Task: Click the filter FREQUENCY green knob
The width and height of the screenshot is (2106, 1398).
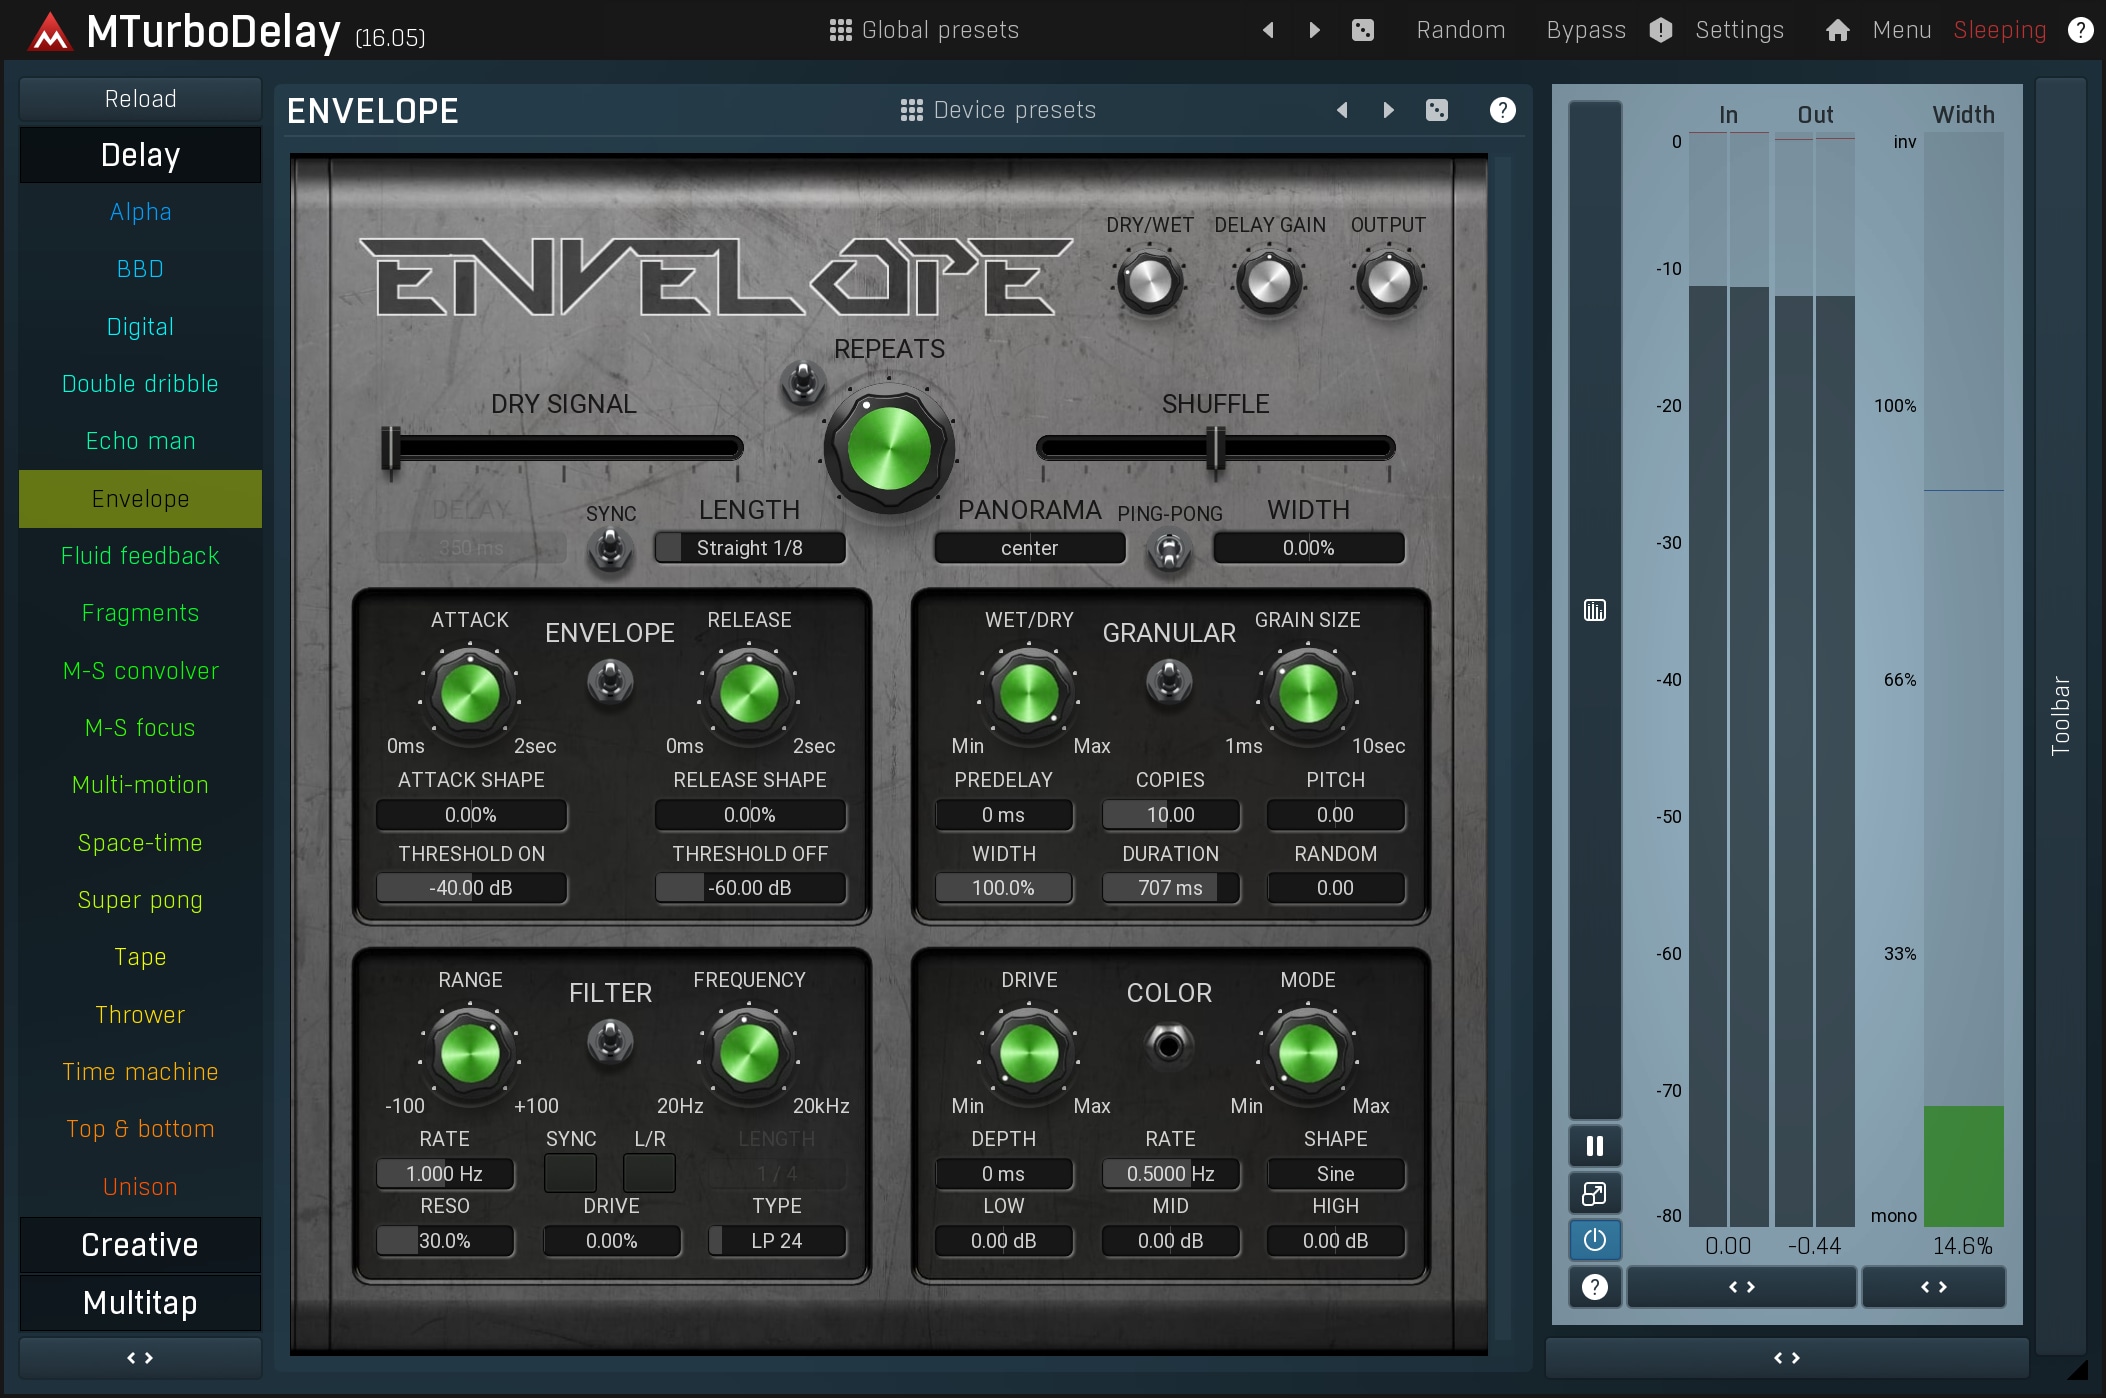Action: click(x=749, y=1054)
